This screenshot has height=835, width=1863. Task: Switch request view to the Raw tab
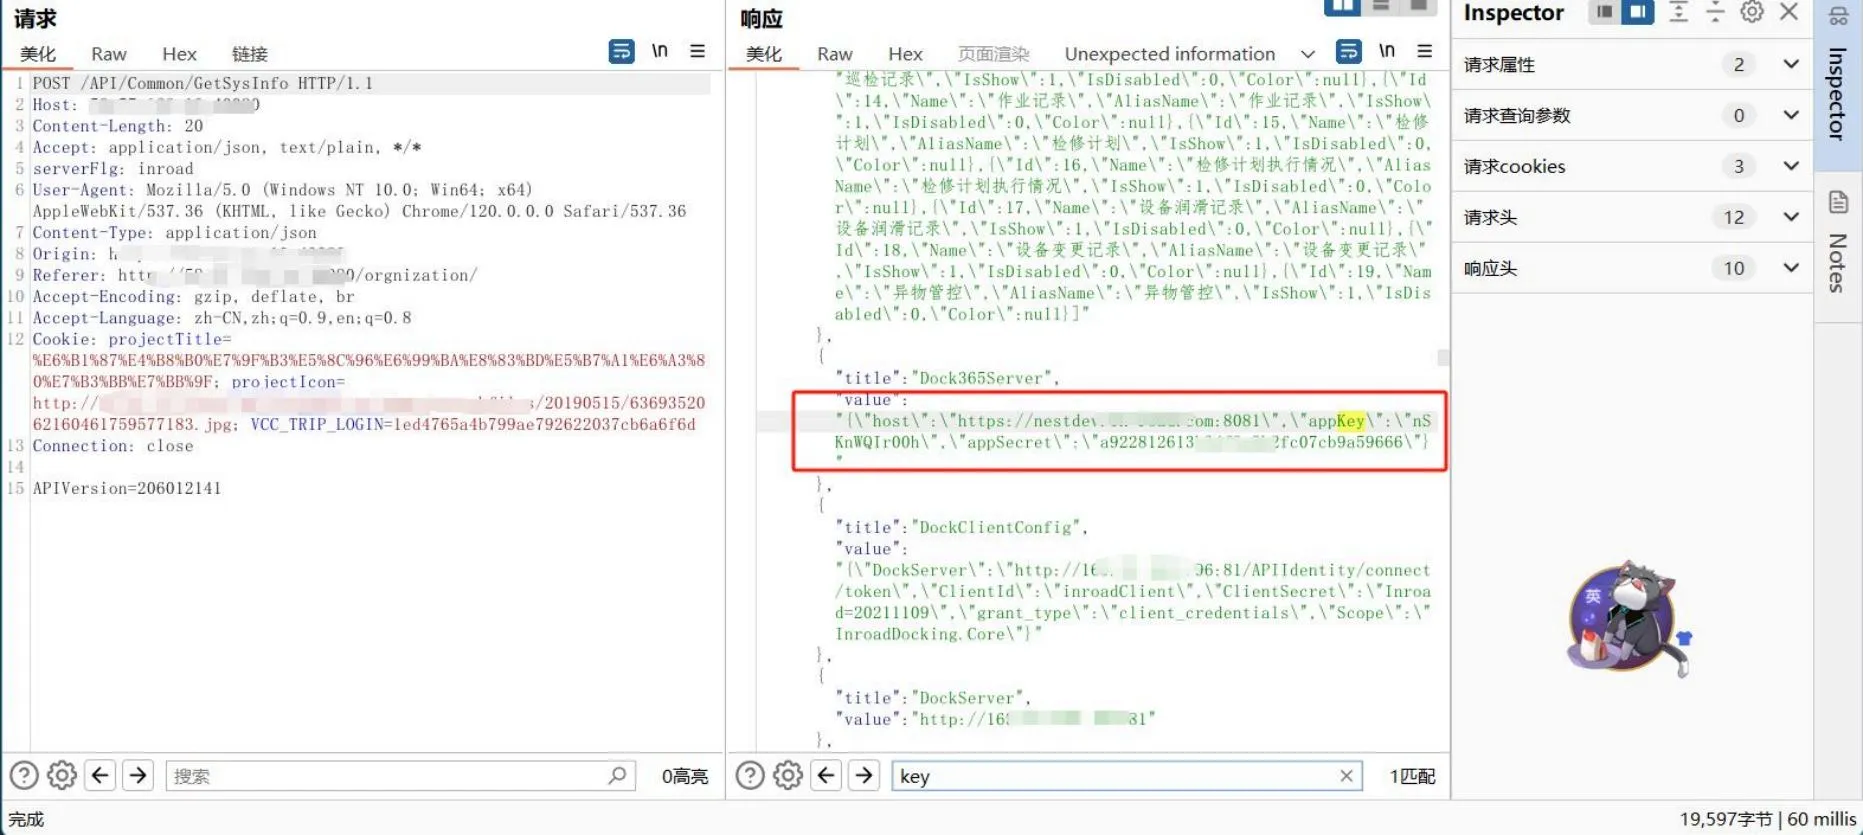point(109,54)
